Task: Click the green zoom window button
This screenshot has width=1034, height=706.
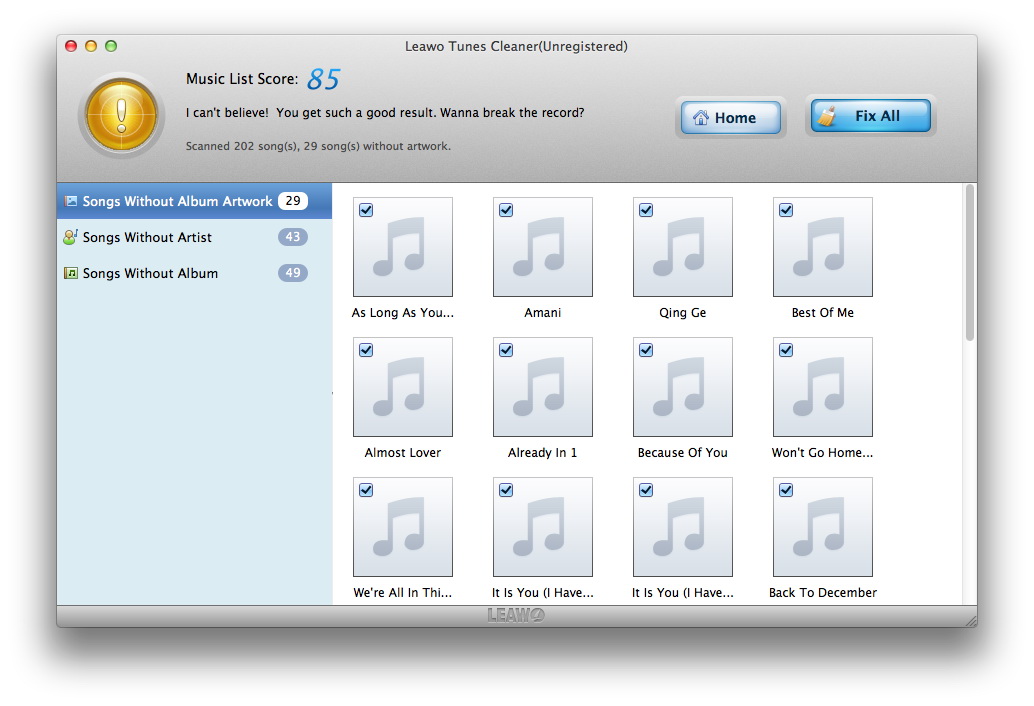Action: [111, 46]
